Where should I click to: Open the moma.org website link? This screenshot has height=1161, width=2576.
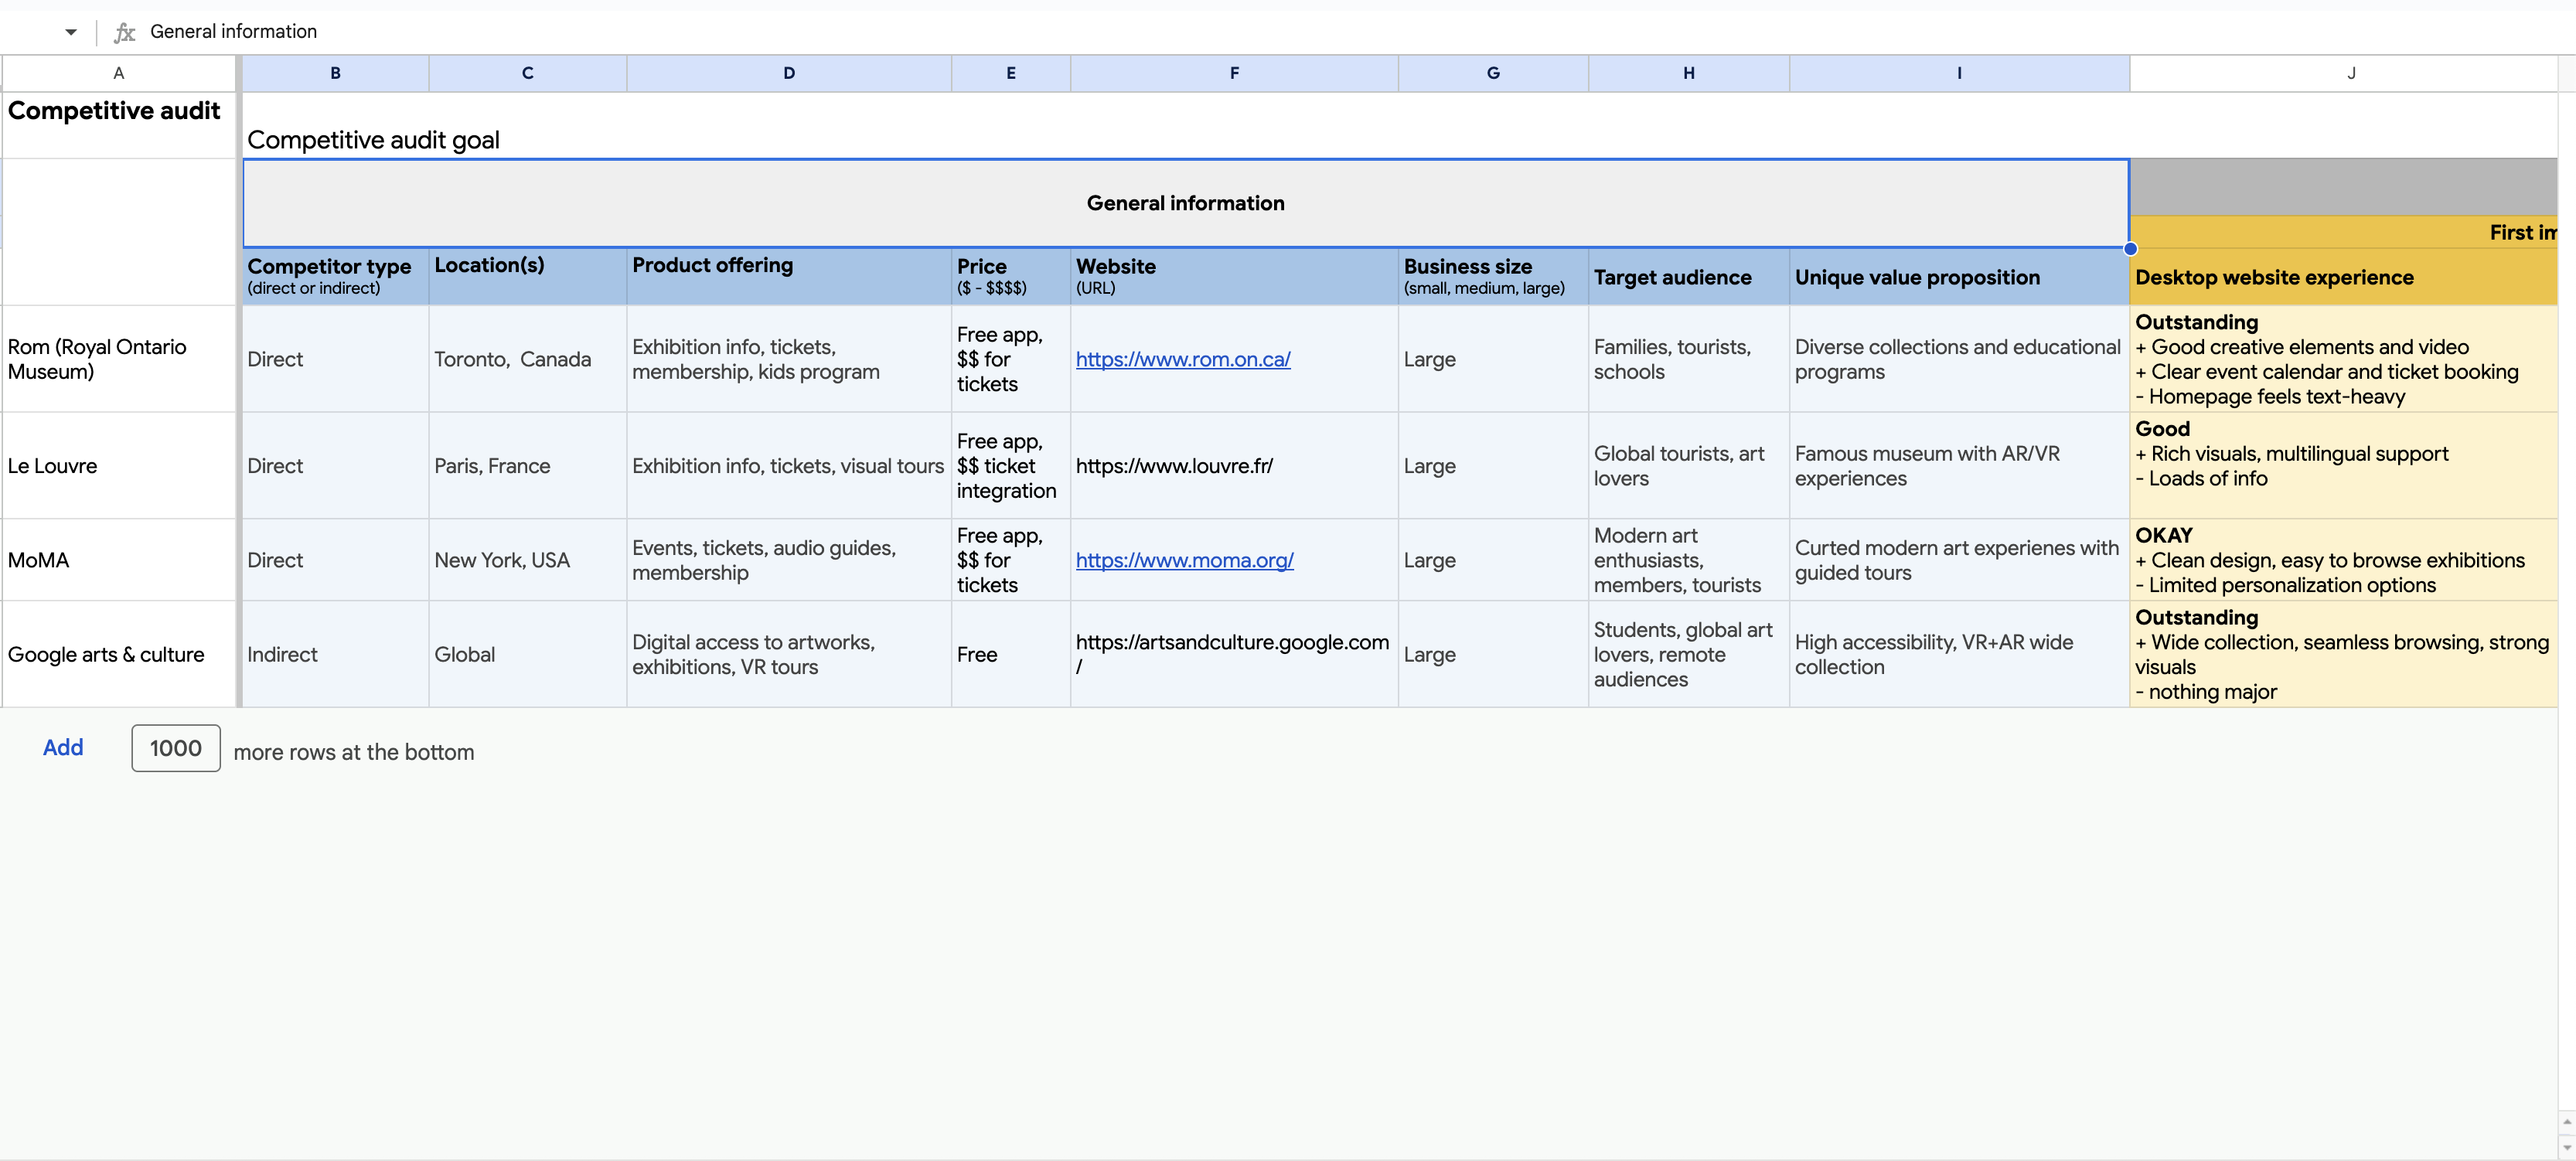click(x=1184, y=560)
